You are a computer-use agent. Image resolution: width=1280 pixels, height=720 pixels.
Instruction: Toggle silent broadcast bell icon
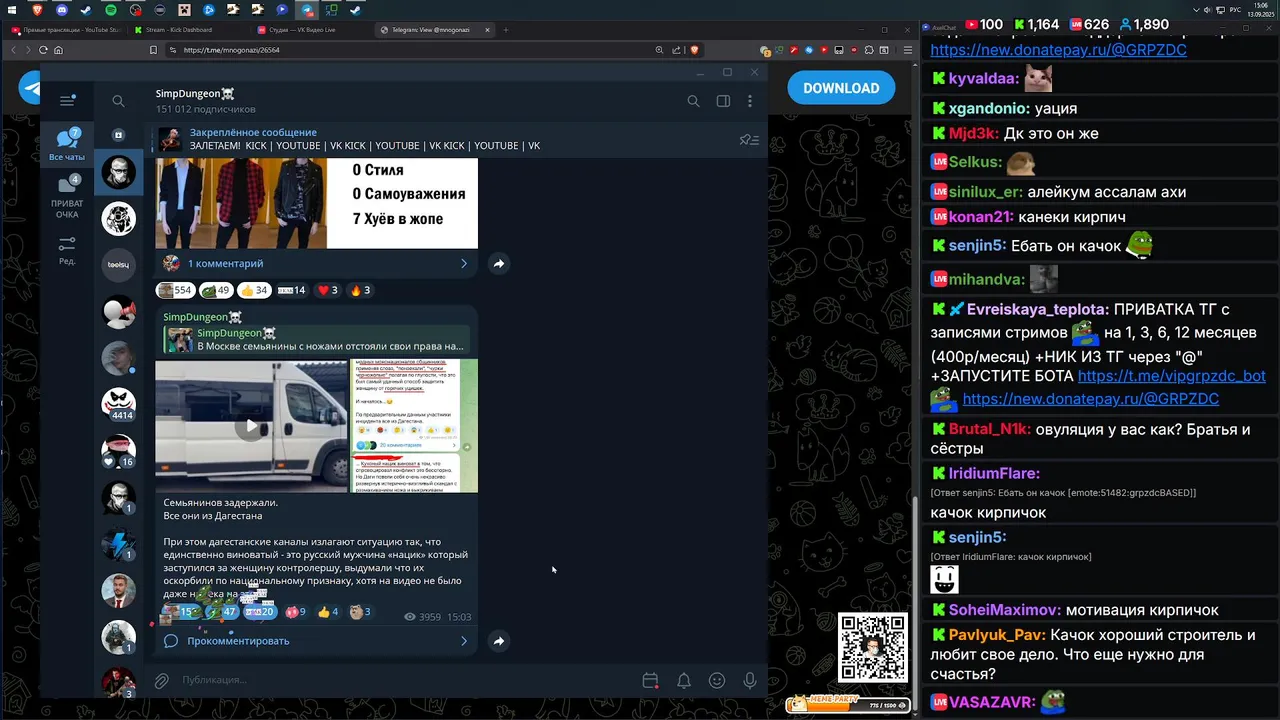click(x=684, y=681)
